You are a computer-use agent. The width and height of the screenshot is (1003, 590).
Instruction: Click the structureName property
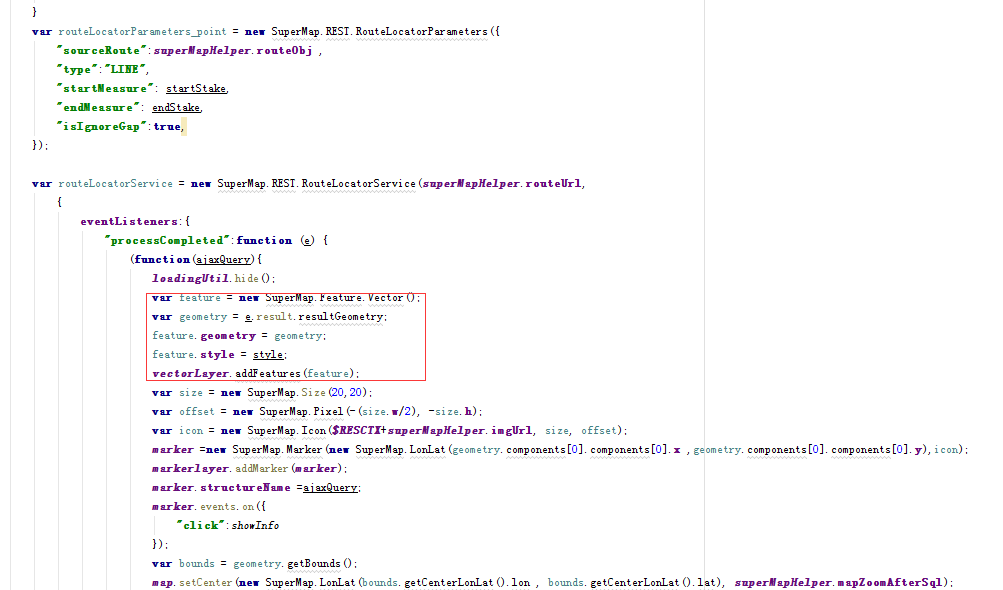coord(245,488)
